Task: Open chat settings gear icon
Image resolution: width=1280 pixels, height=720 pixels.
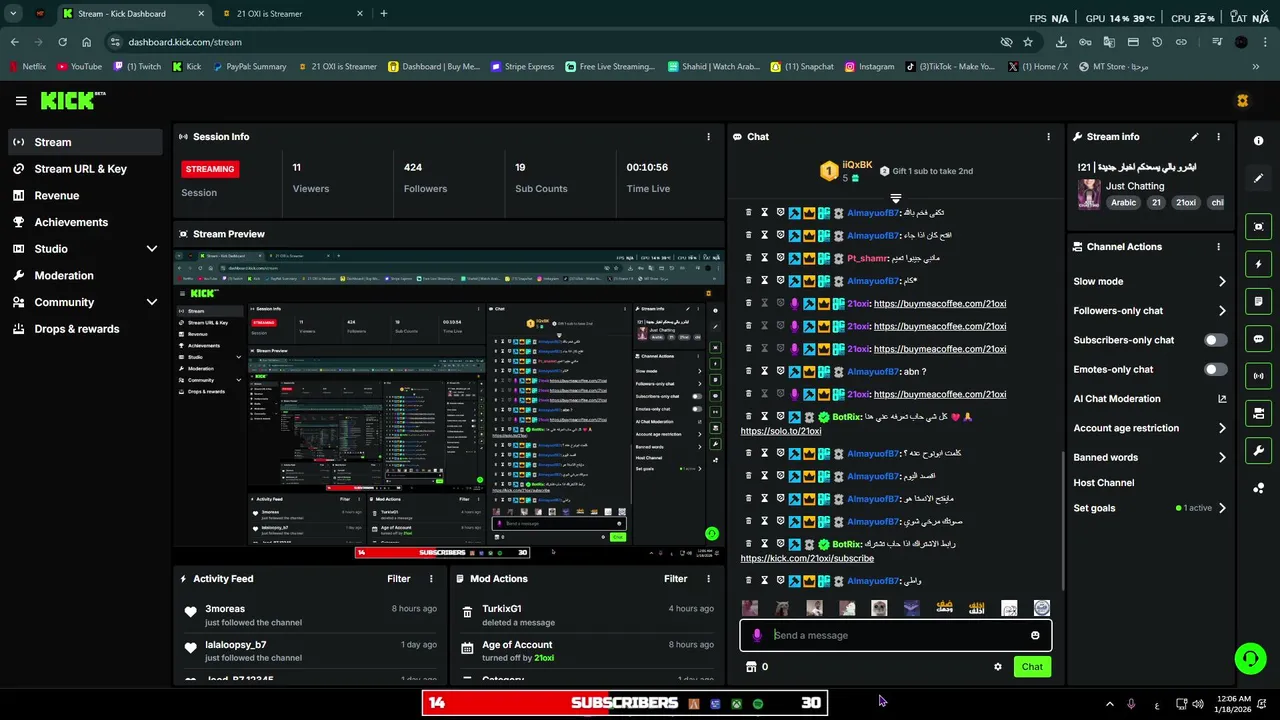Action: [997, 667]
